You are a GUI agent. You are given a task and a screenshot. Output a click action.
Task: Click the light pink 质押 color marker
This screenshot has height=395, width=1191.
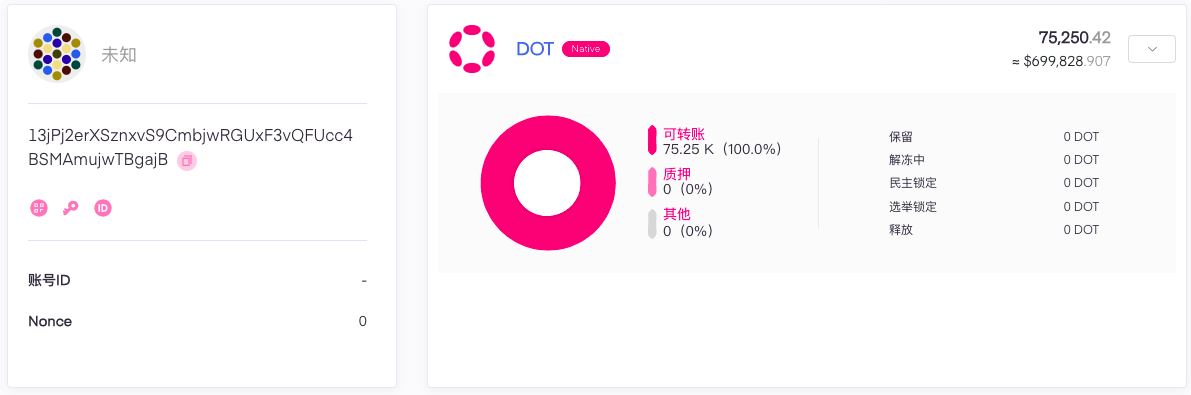click(652, 182)
